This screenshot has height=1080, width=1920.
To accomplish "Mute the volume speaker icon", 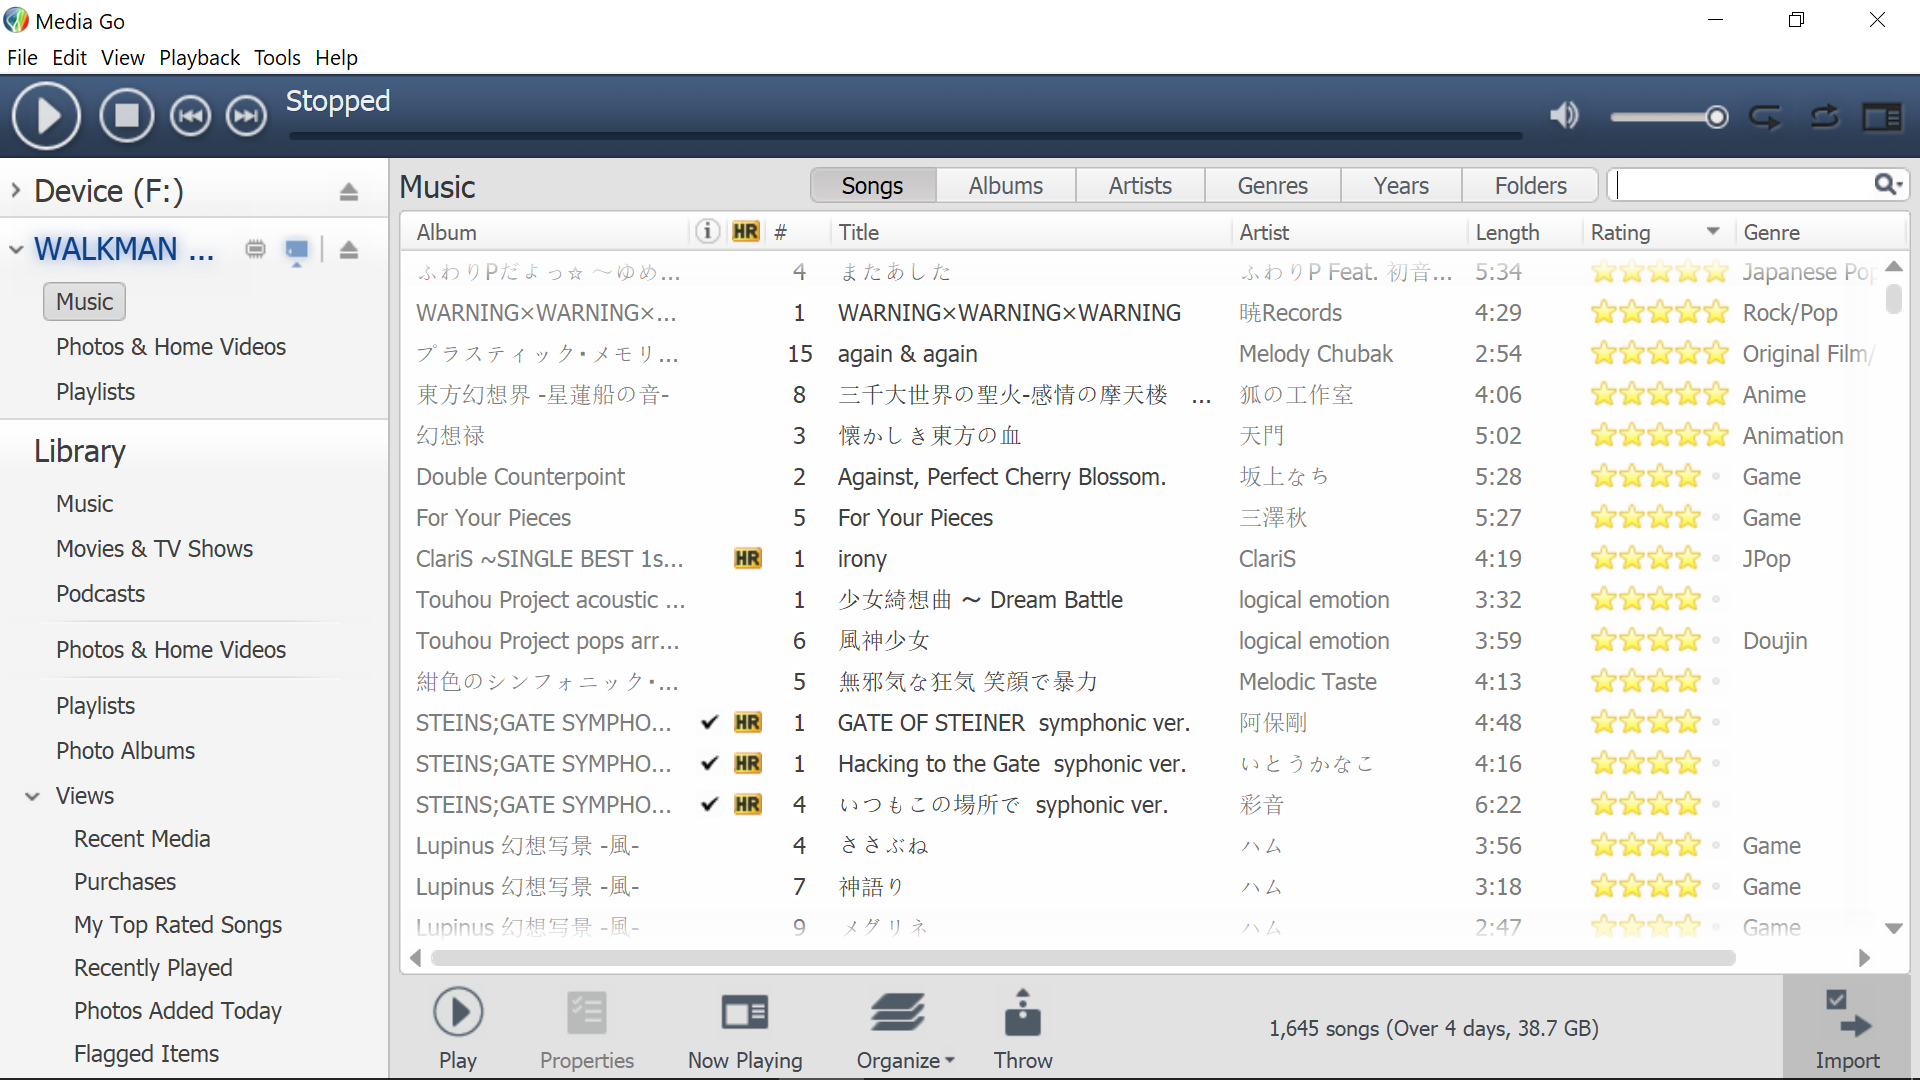I will 1564,117.
